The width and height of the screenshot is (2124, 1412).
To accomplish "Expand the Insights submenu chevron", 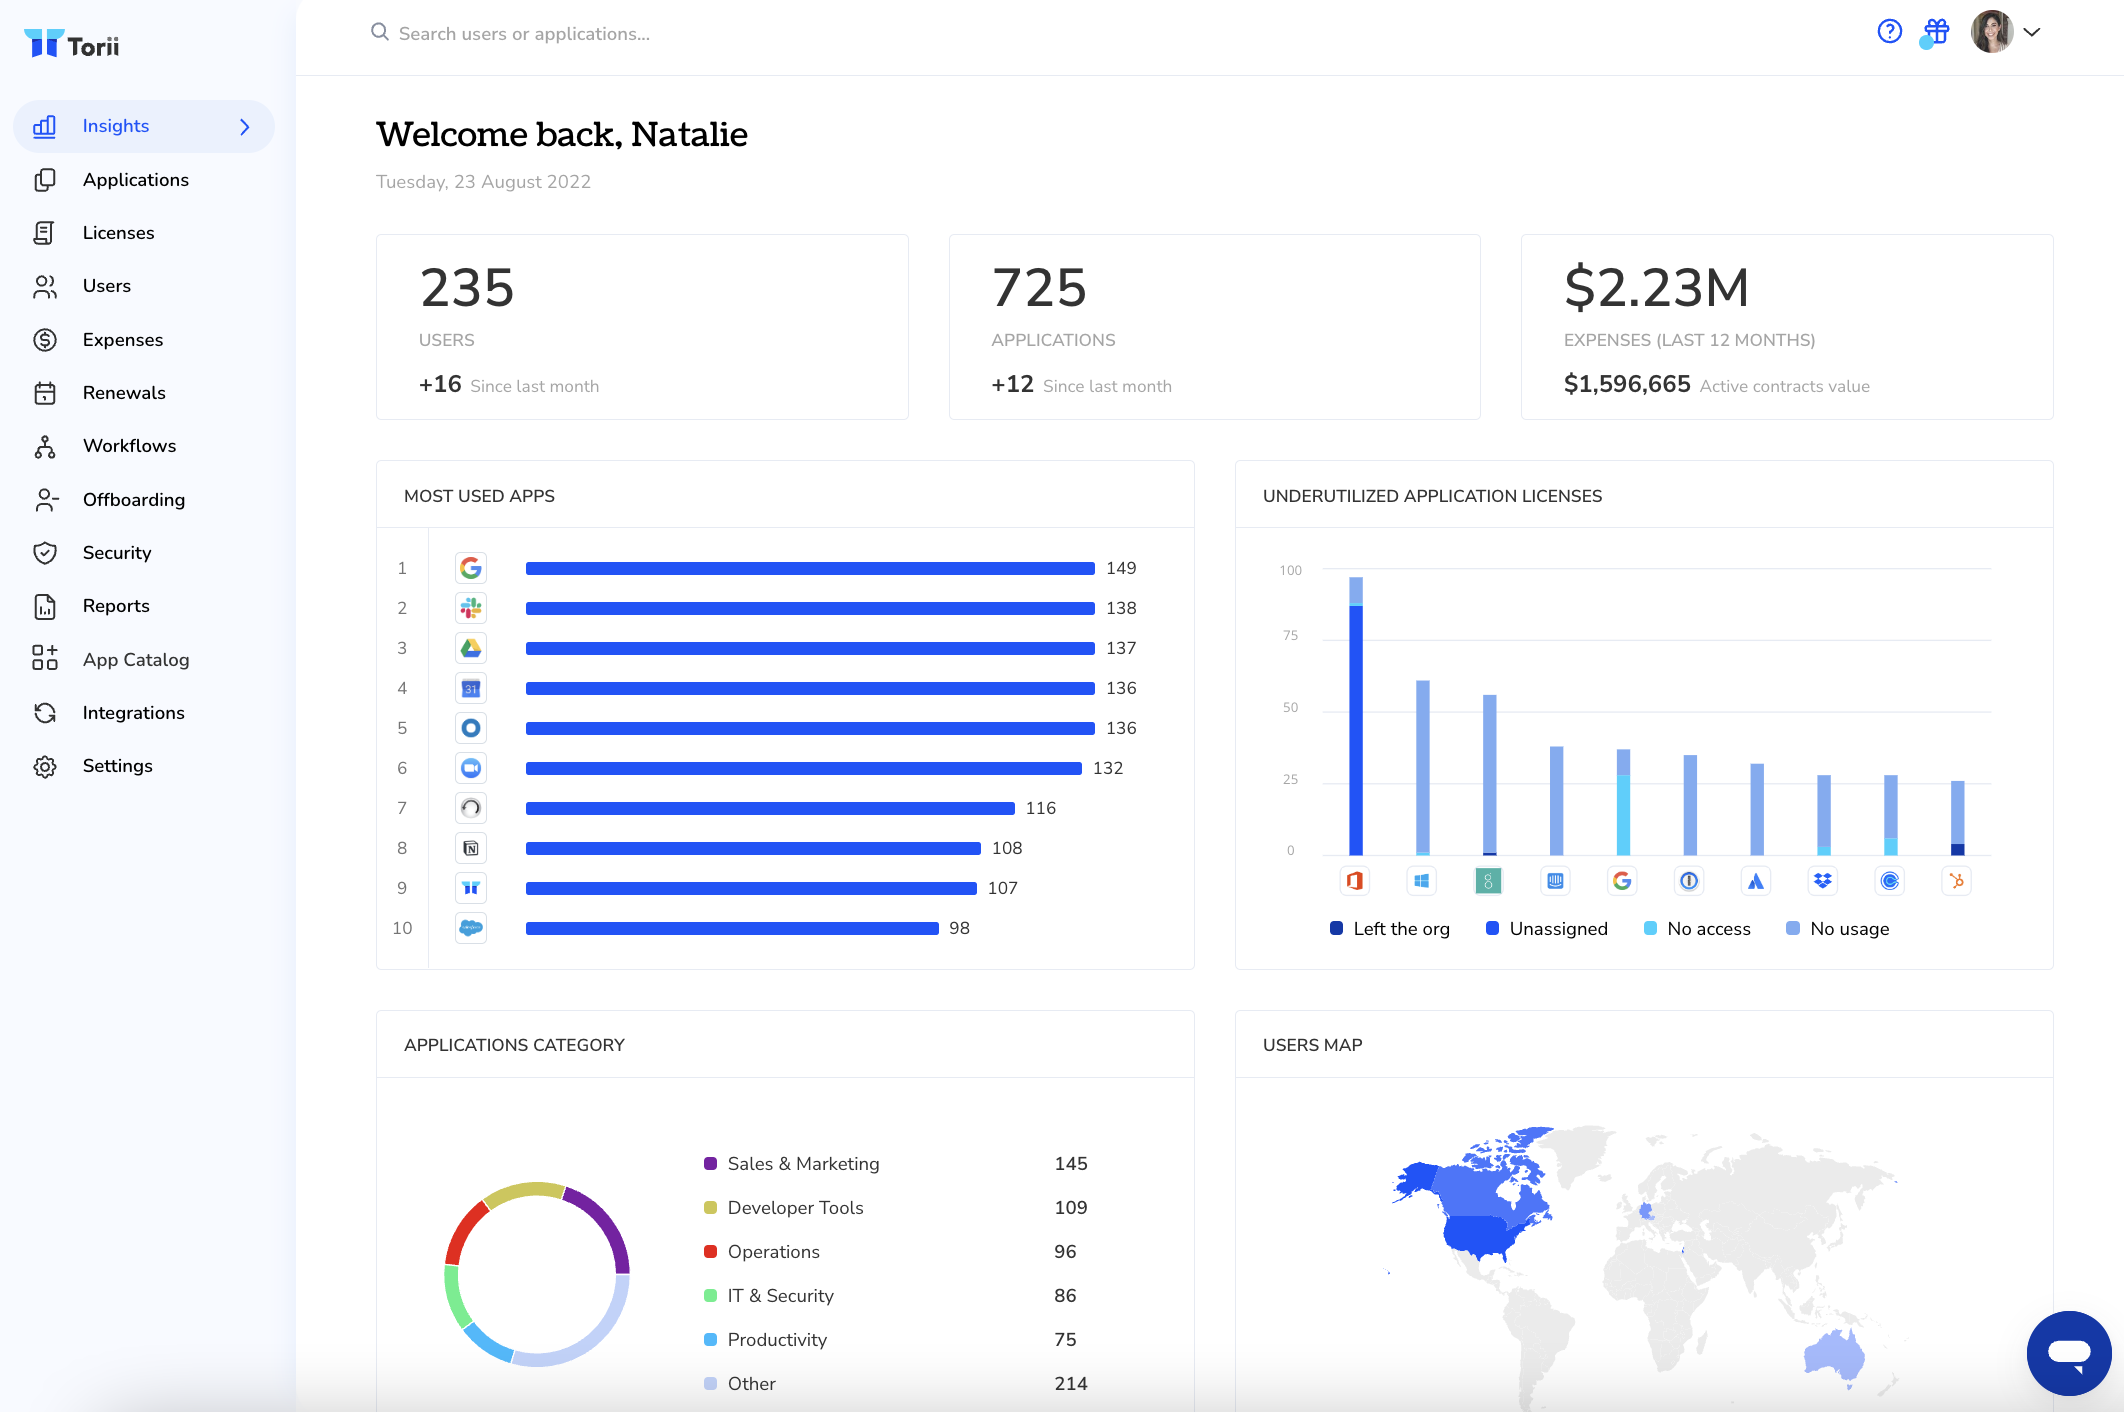I will pos(245,127).
